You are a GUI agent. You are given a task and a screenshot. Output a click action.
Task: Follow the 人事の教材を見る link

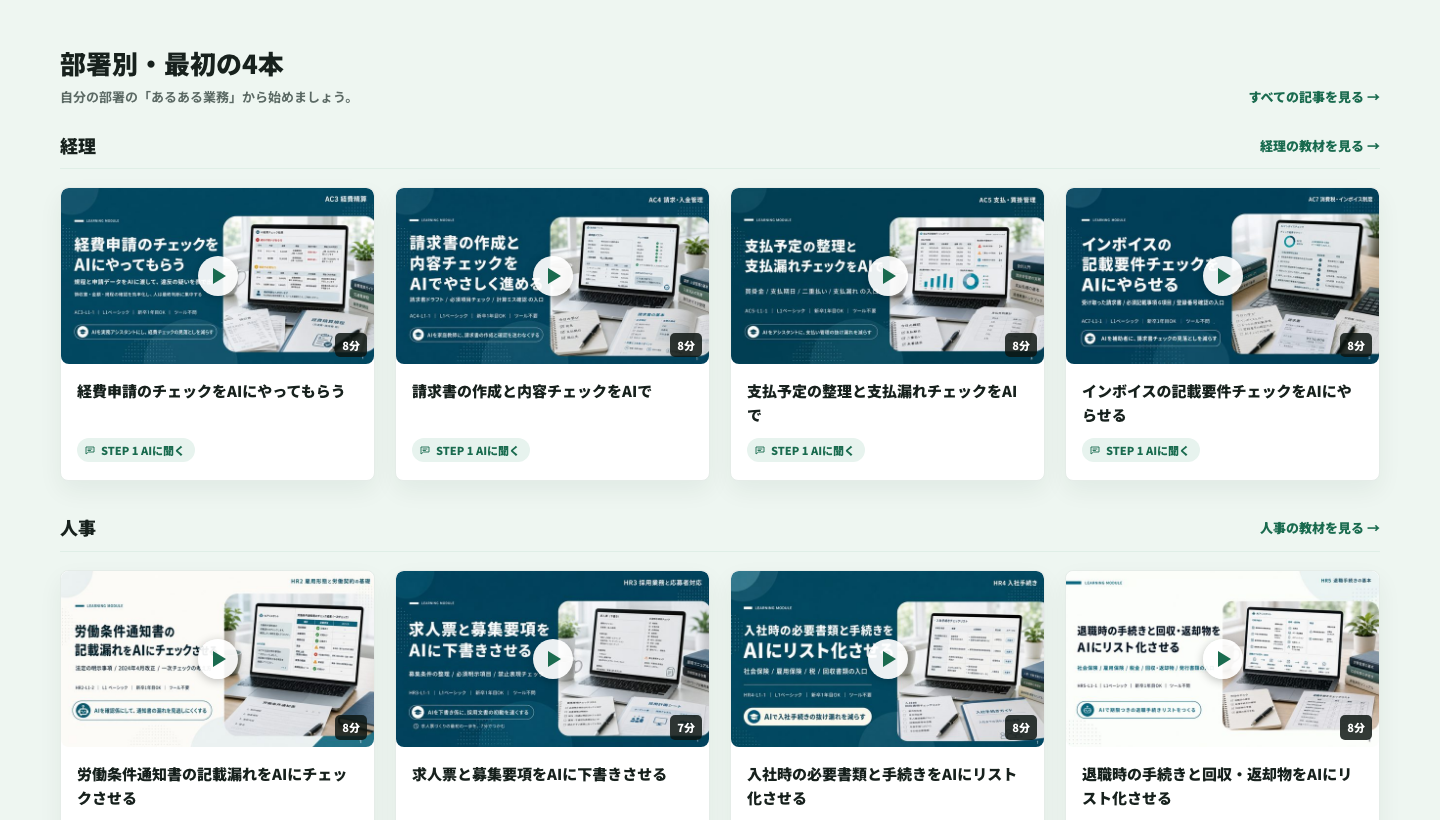point(1320,528)
